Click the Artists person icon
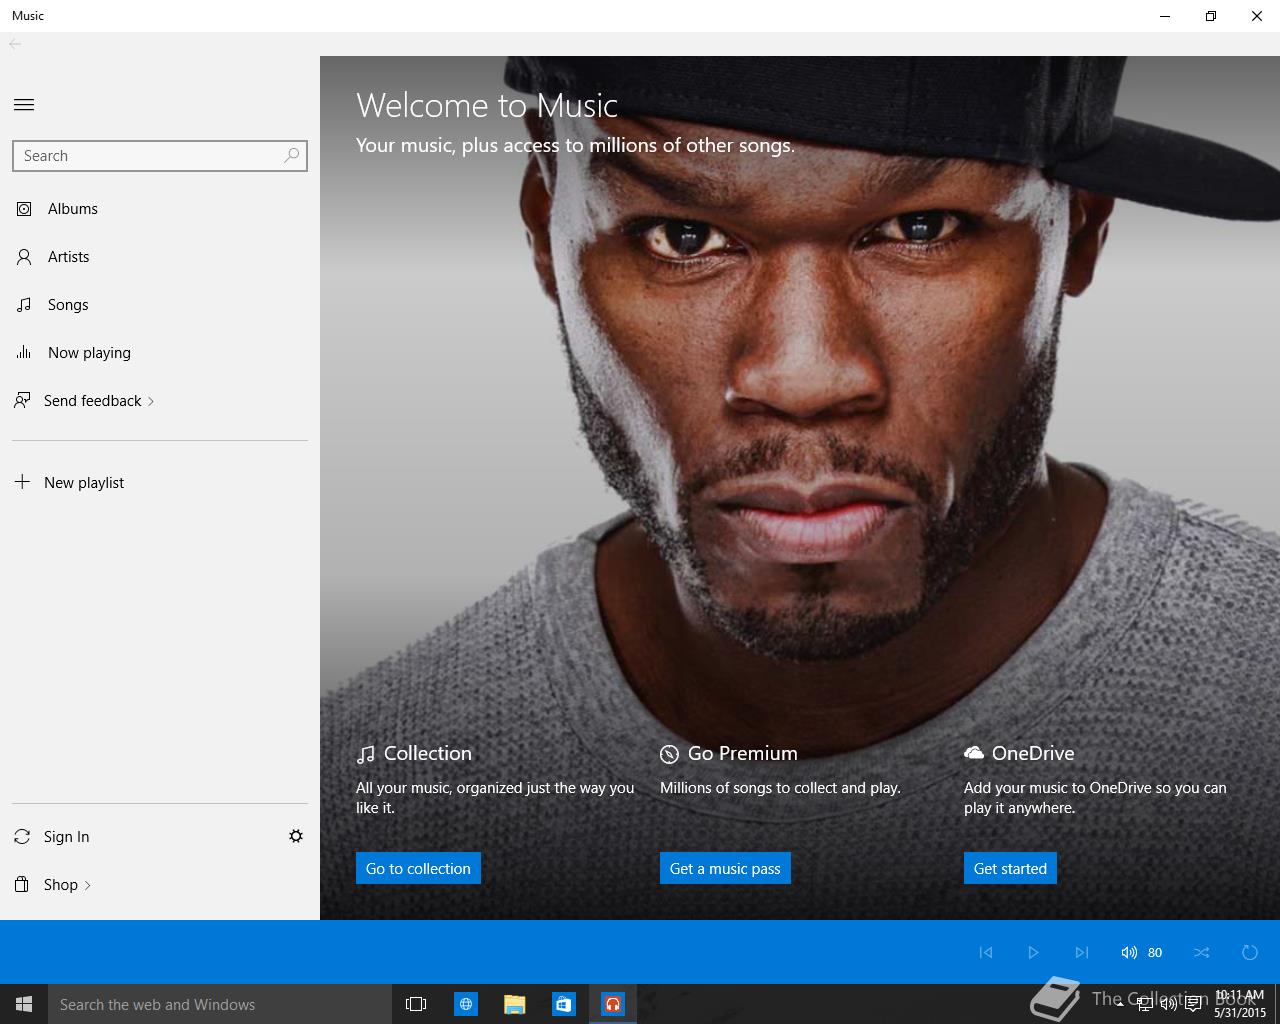 (x=24, y=257)
